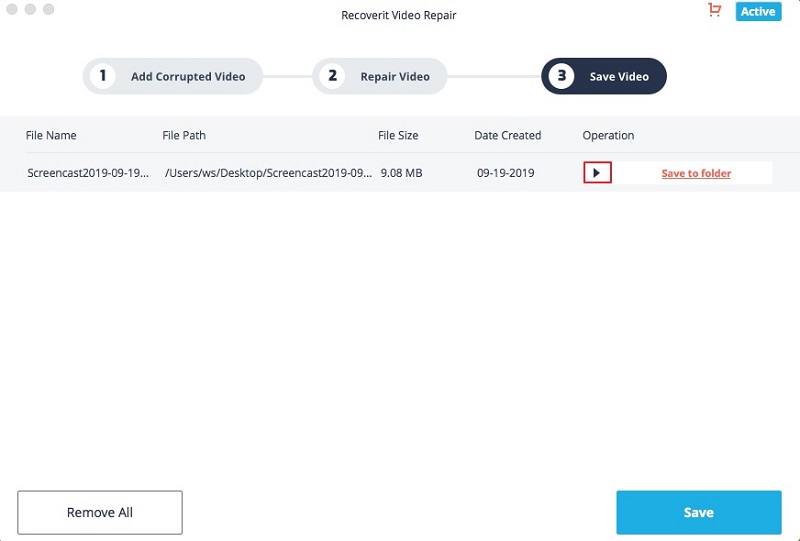Click the Save to folder link
The image size is (800, 541).
tap(696, 173)
